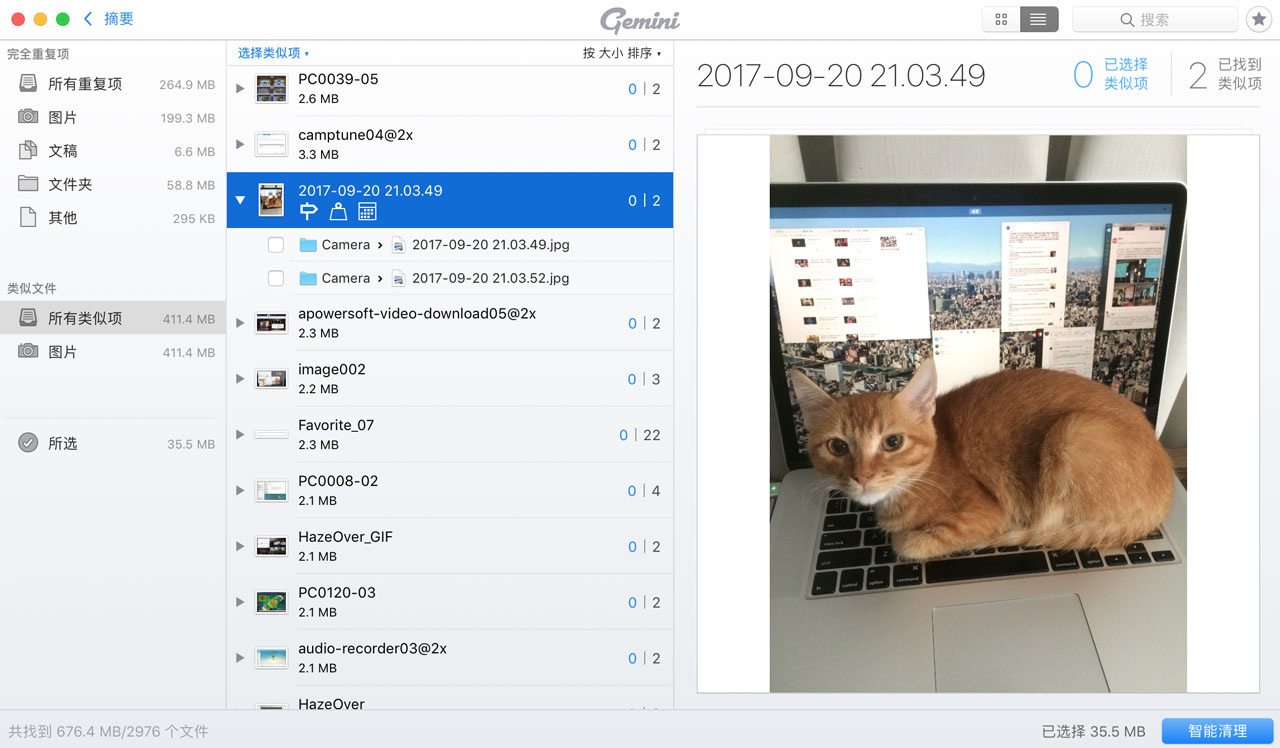Image resolution: width=1280 pixels, height=748 pixels.
Task: Switch to list view layout
Action: (1039, 19)
